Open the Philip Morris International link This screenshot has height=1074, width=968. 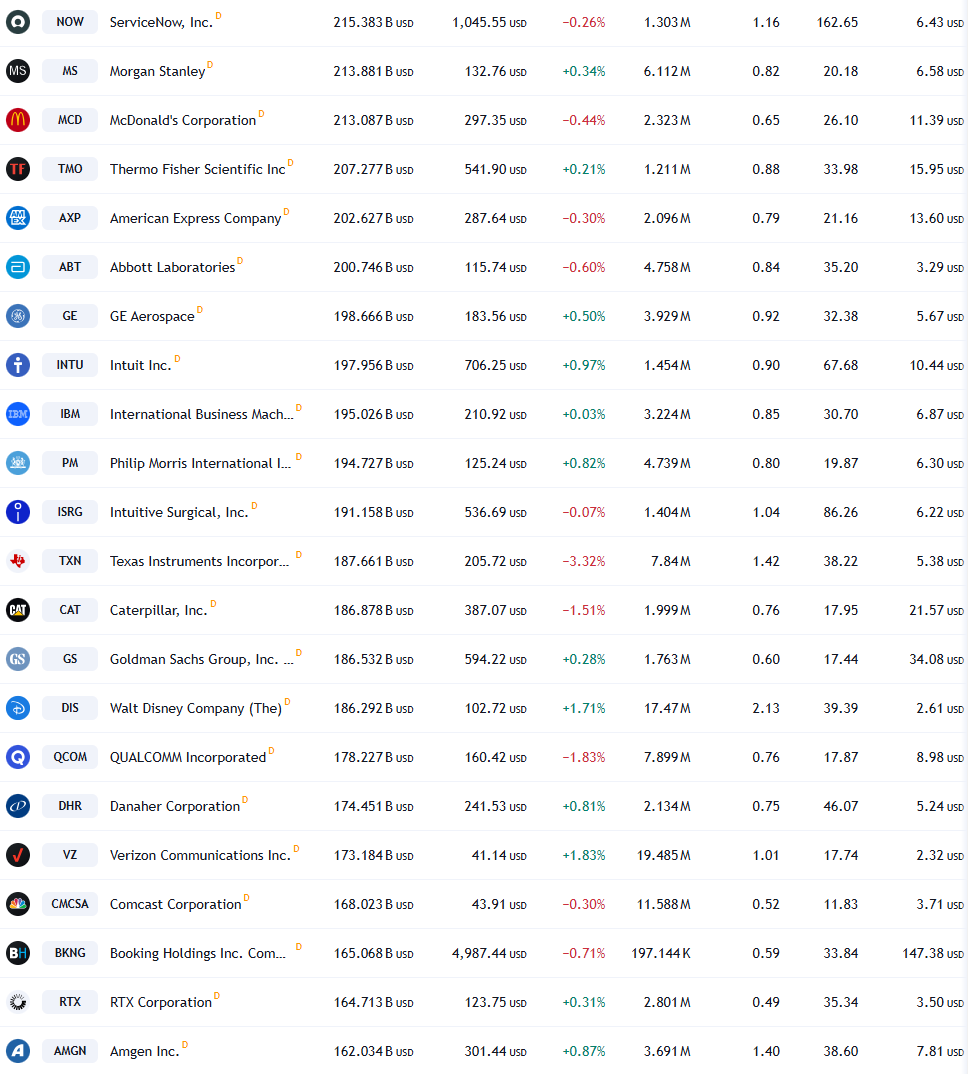(x=200, y=464)
